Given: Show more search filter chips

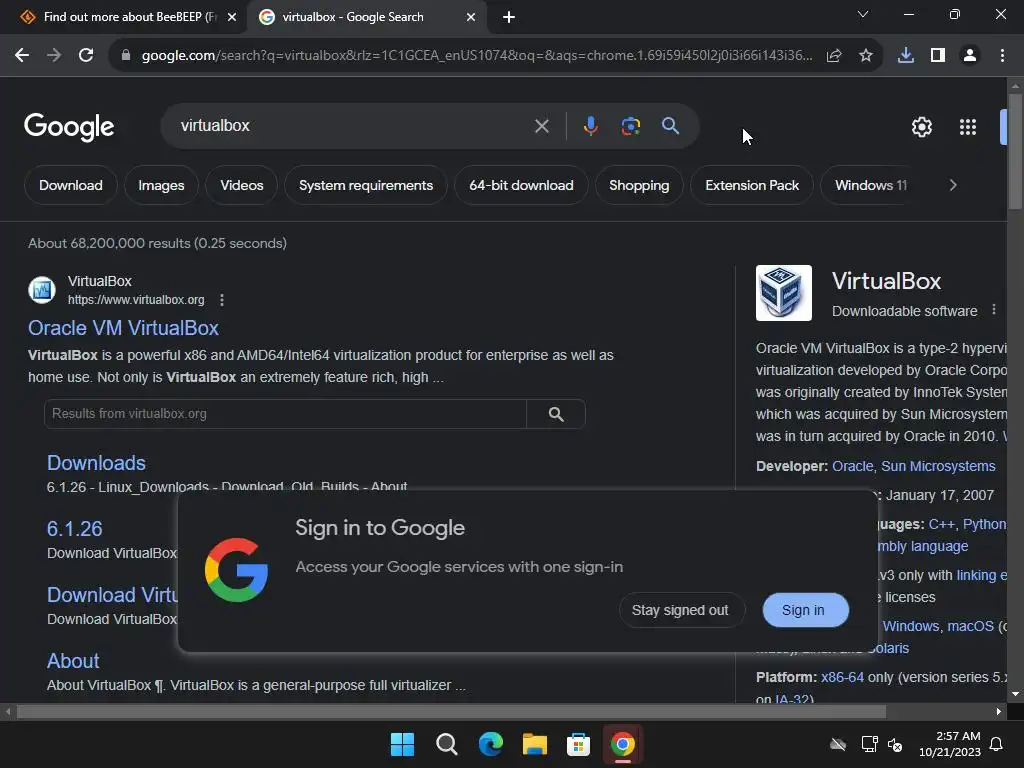Looking at the screenshot, I should (x=953, y=185).
